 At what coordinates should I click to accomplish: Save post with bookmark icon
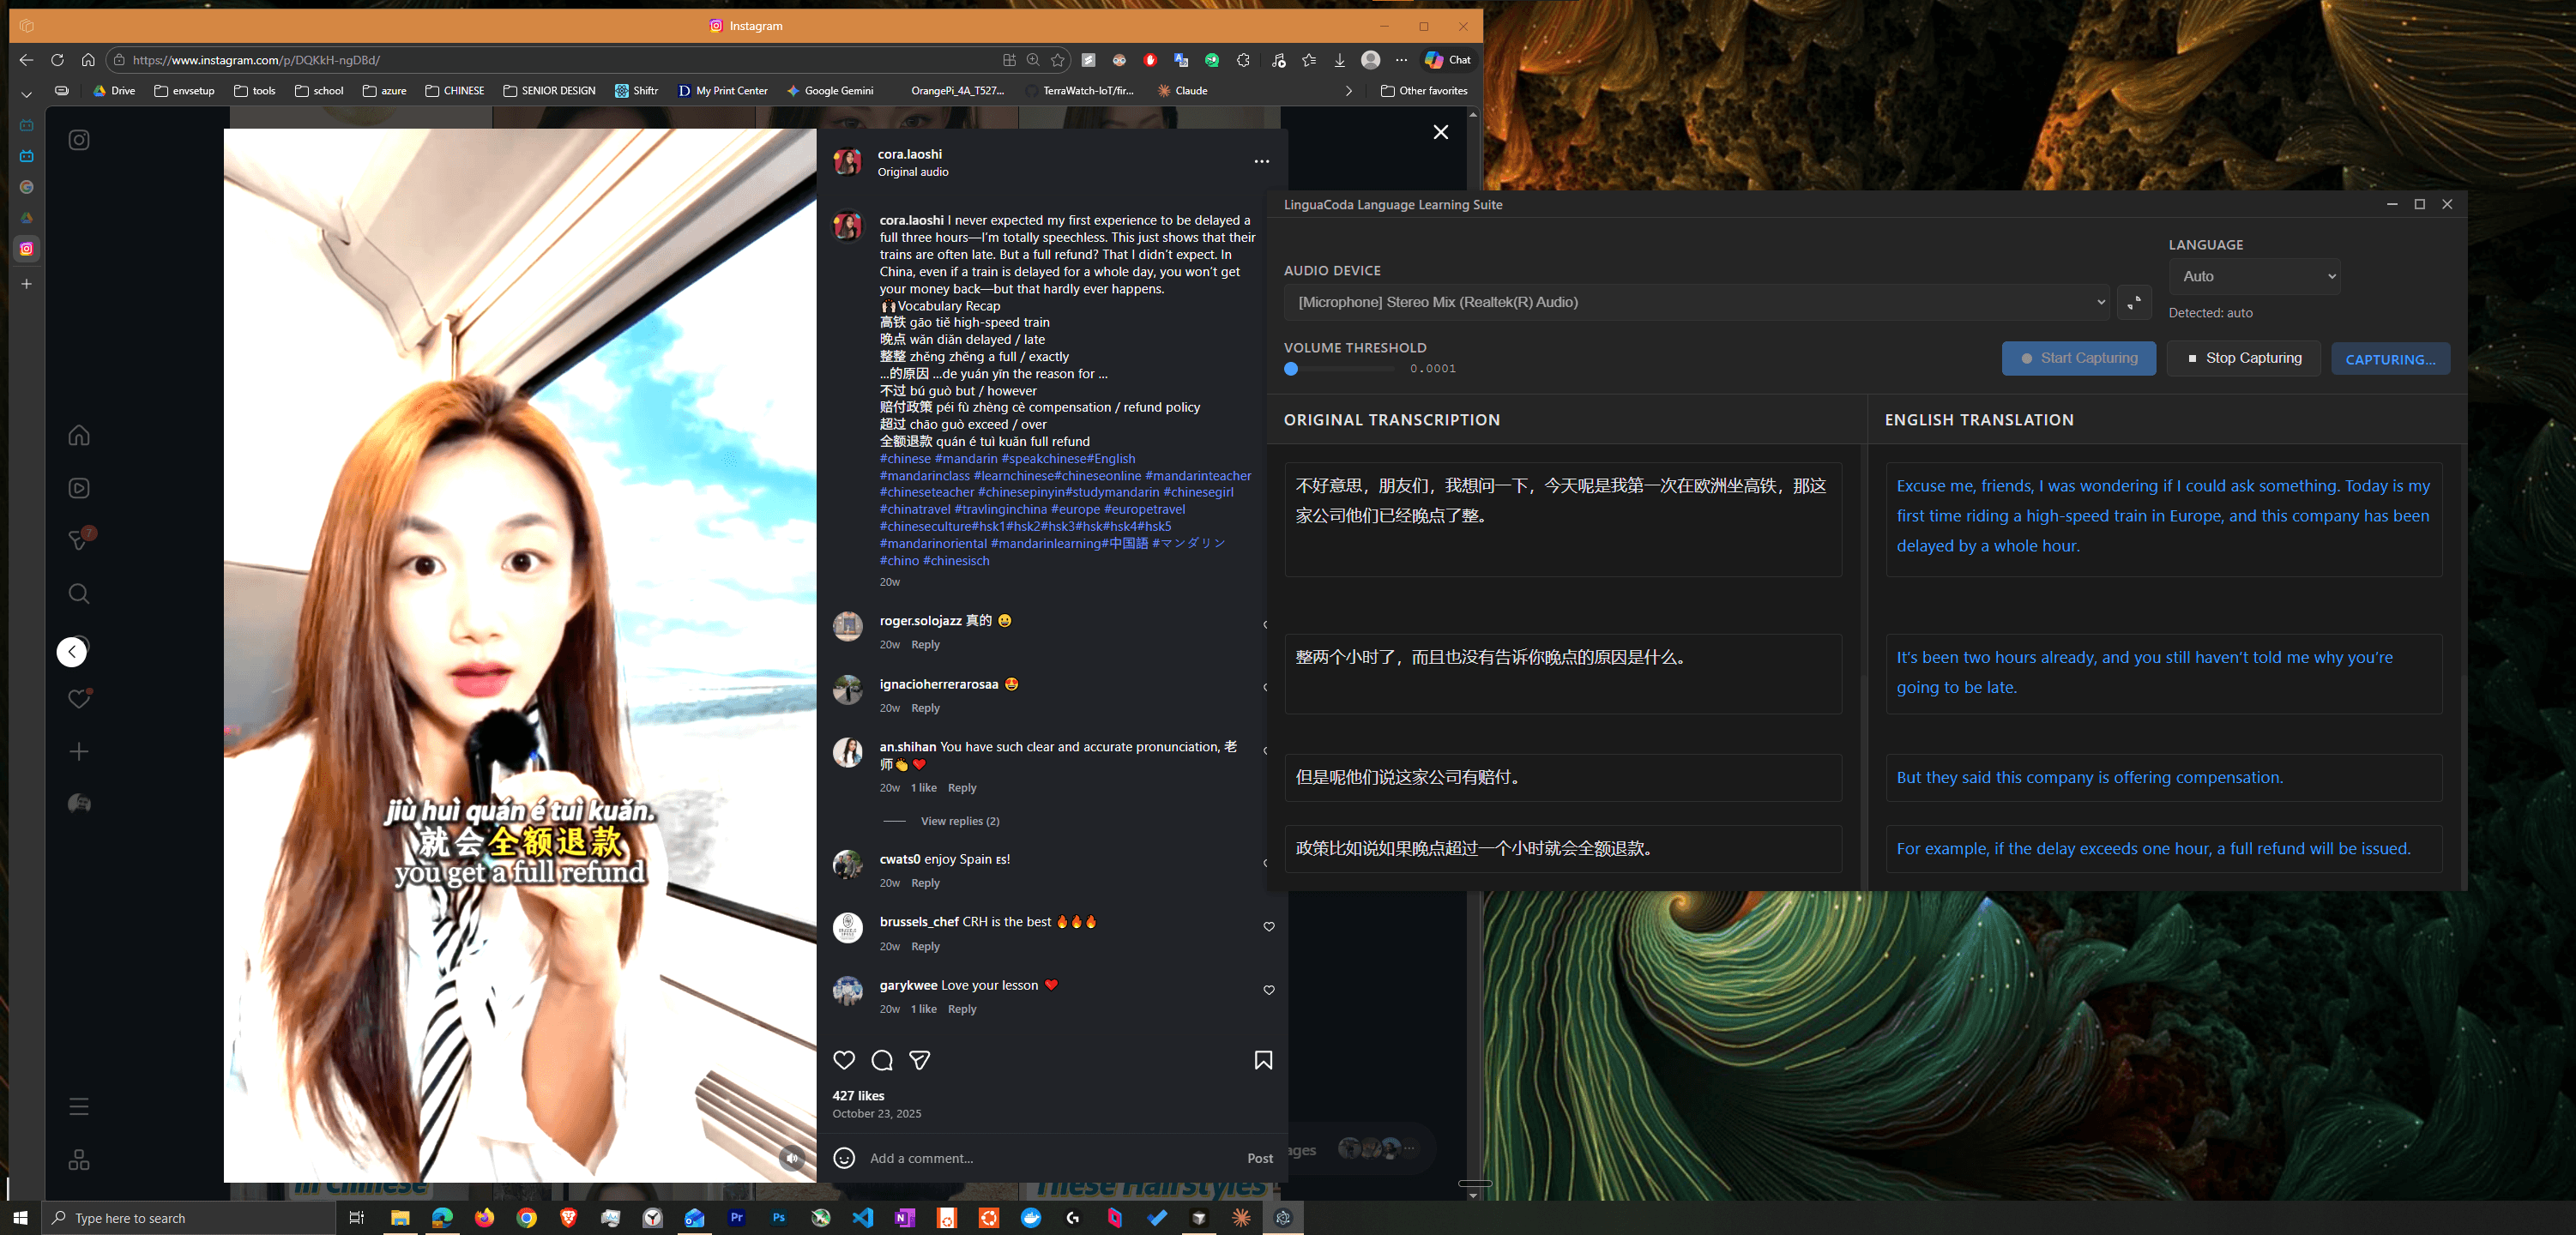[1263, 1060]
